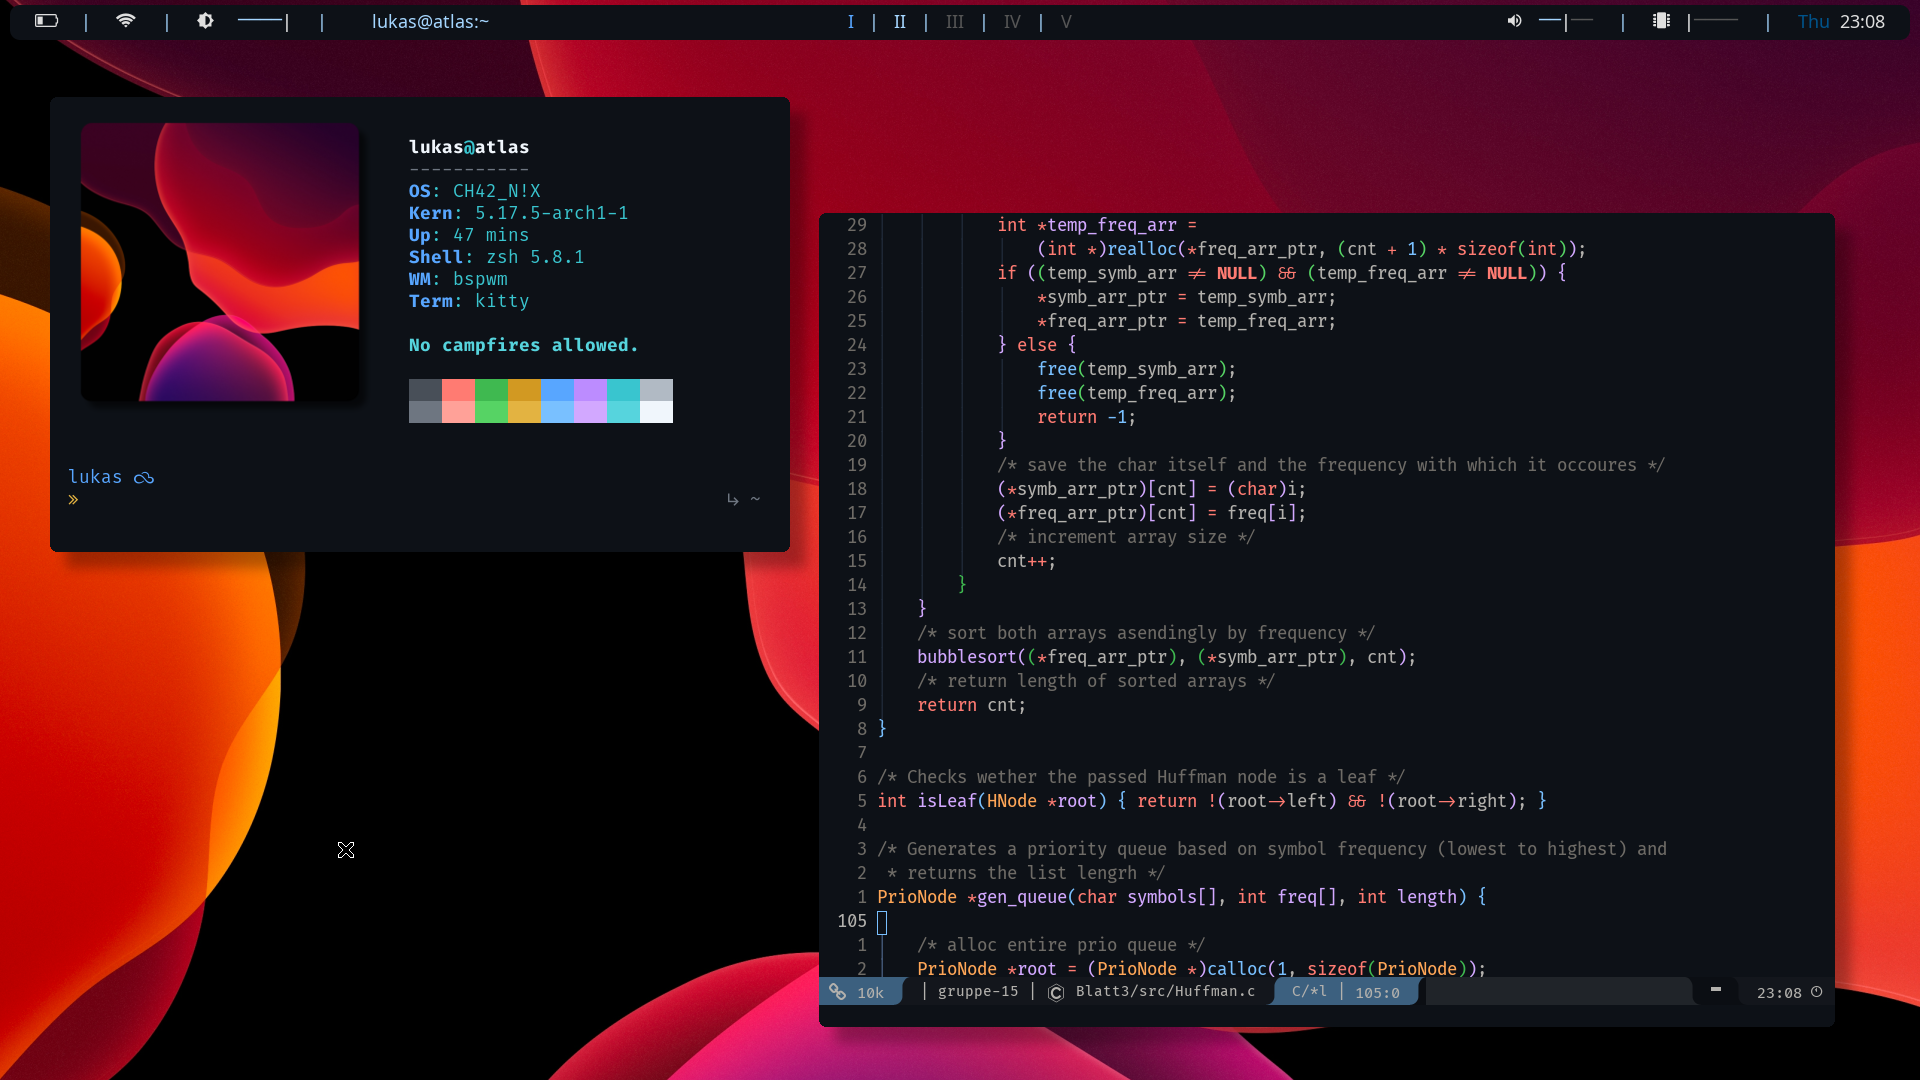
Task: Click the salmon red color swatch
Action: point(458,390)
